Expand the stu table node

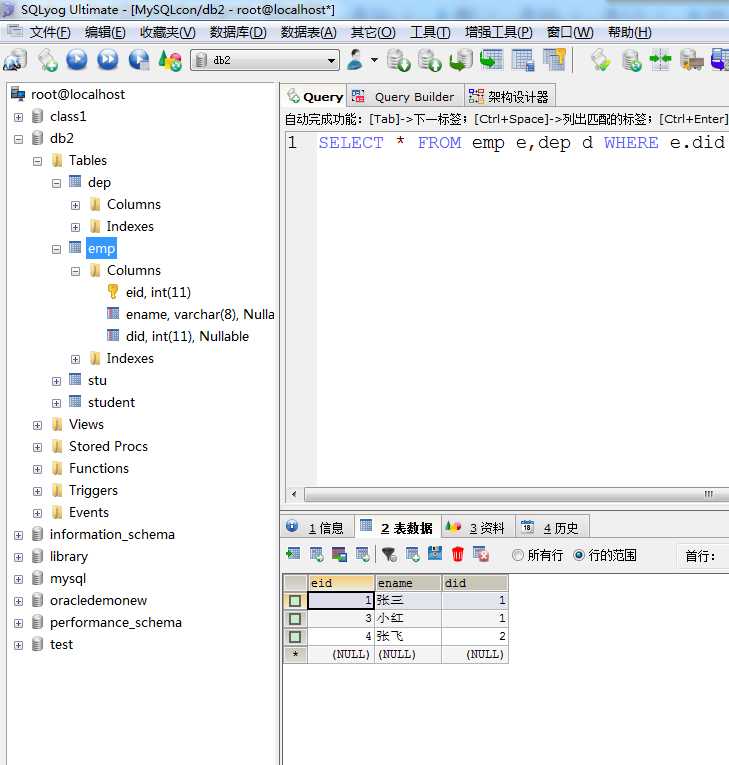[57, 382]
